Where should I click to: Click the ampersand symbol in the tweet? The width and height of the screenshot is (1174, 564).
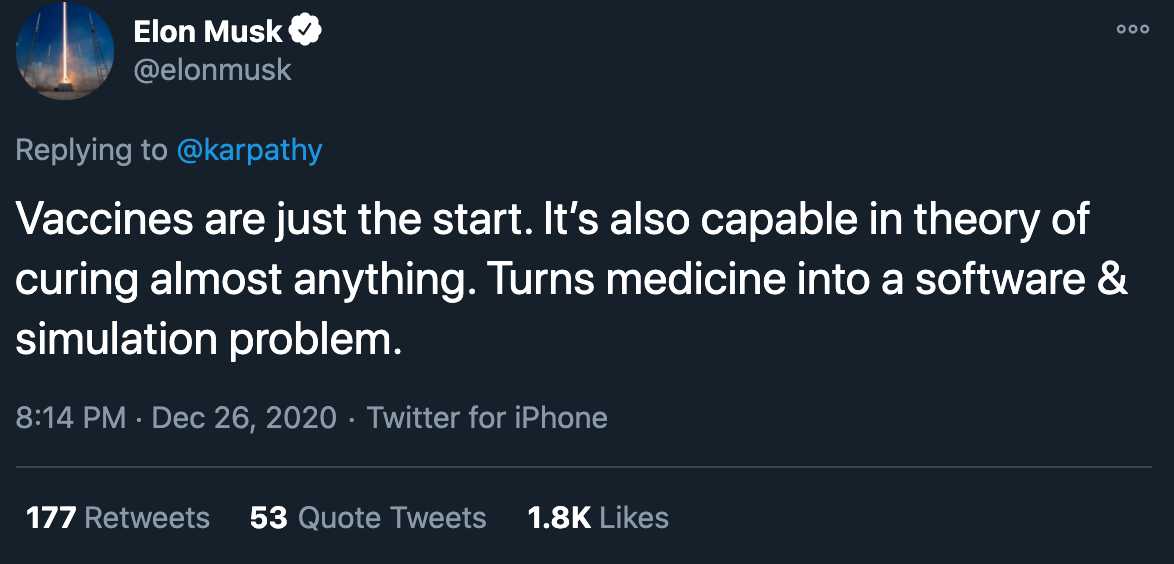tap(1113, 281)
